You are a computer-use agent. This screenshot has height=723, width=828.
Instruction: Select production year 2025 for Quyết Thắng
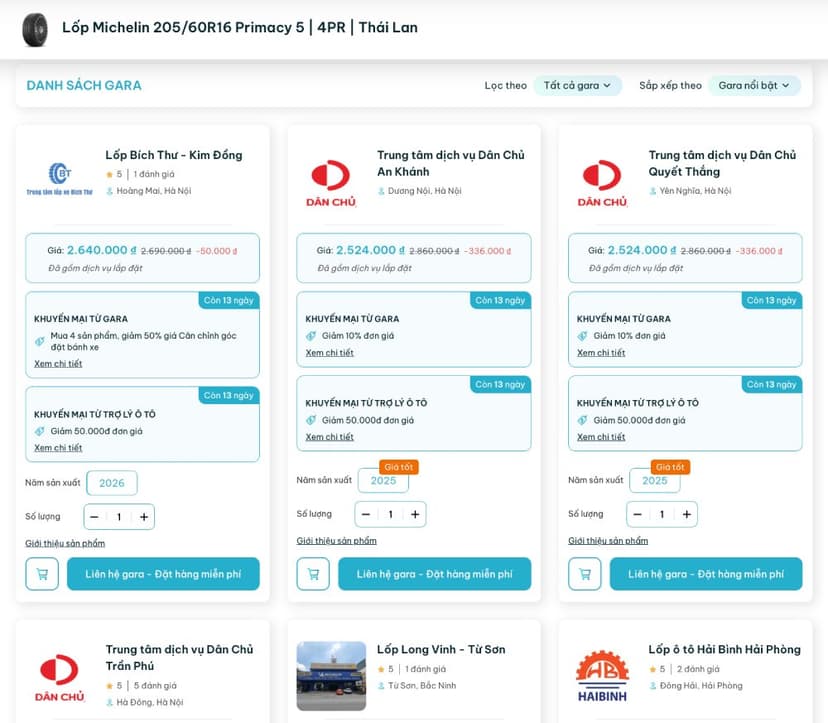[655, 480]
